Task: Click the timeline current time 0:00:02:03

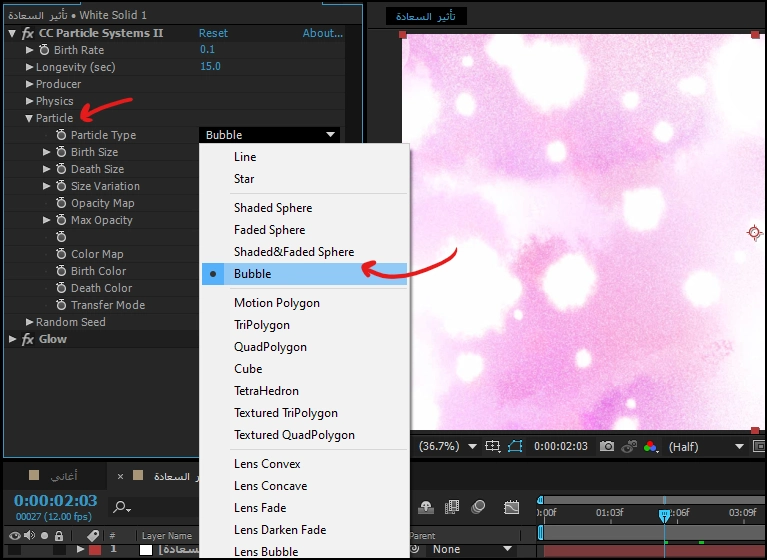Action: pyautogui.click(x=56, y=501)
